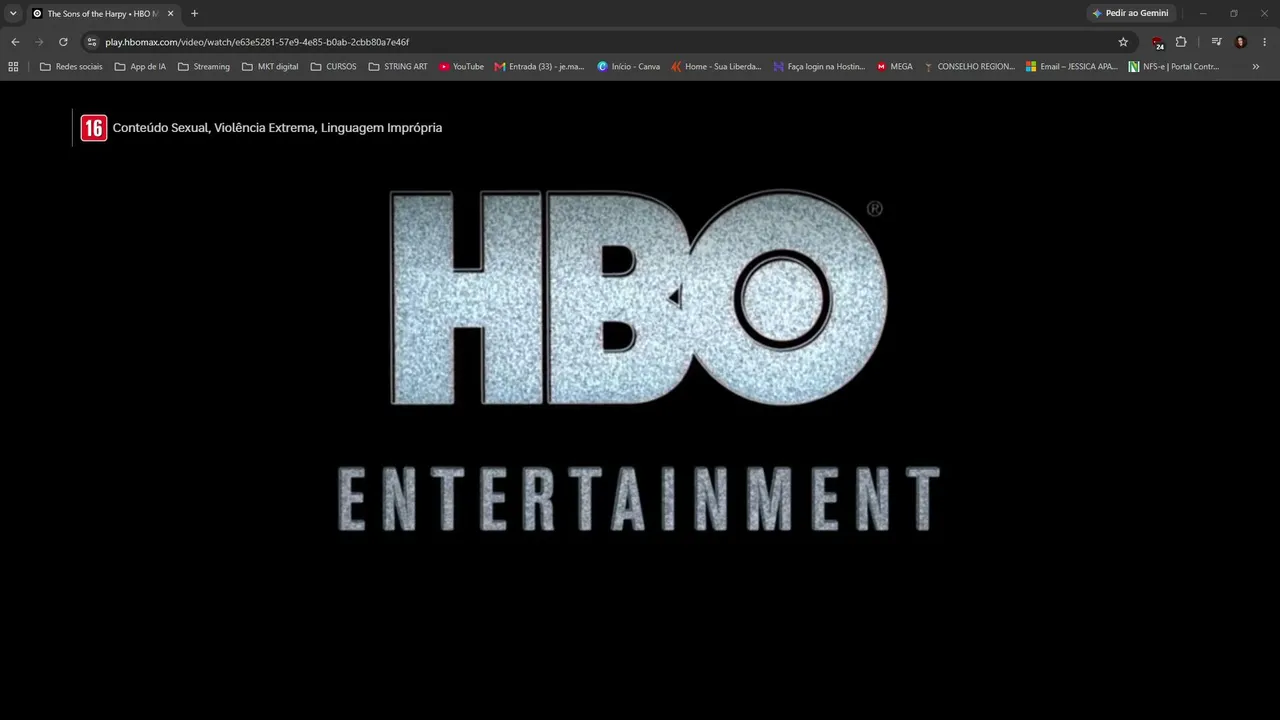1280x720 pixels.
Task: Open the Gmail Entrada (33) bookmark
Action: (539, 67)
